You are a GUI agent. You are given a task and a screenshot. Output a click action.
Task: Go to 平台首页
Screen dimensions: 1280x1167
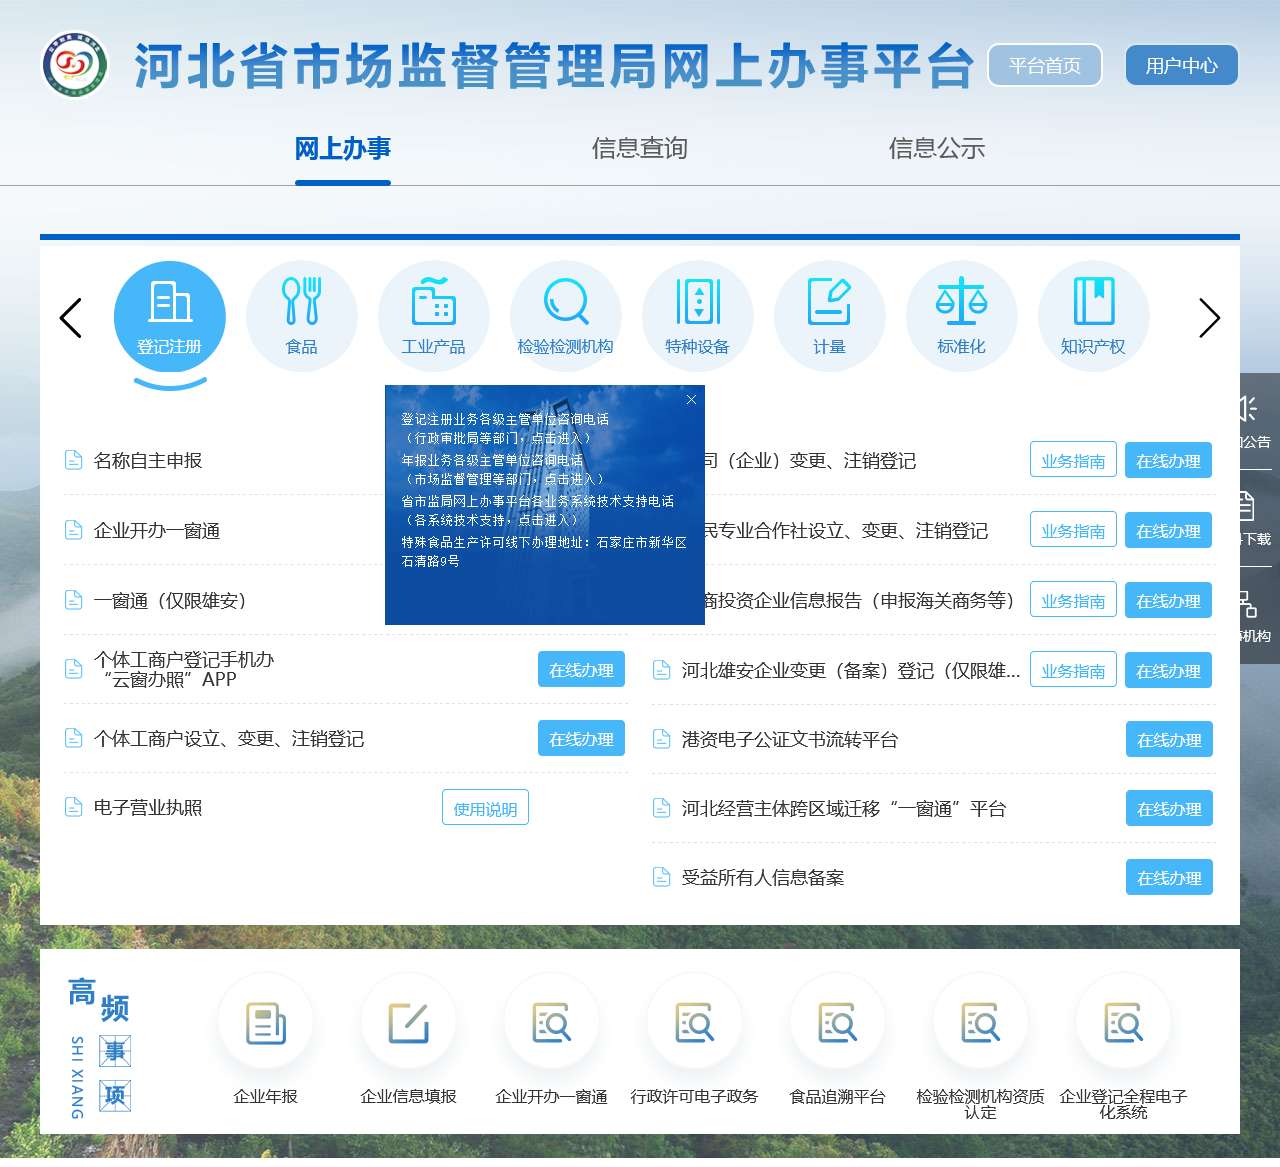1045,65
